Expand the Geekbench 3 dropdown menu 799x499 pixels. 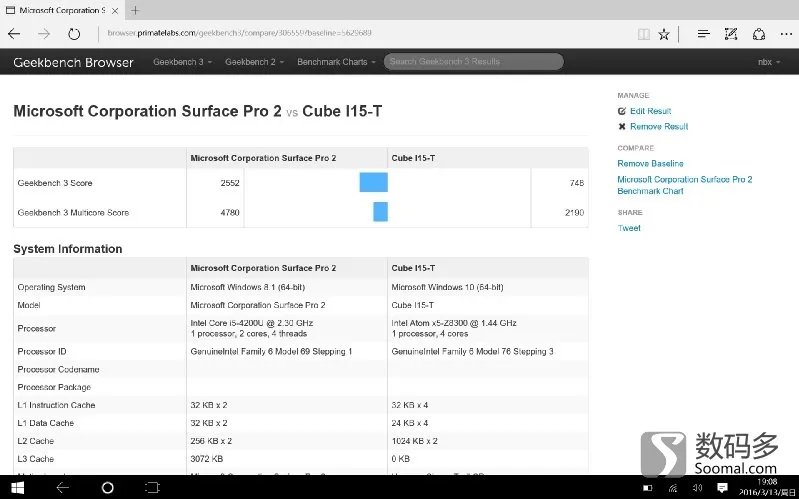pos(182,62)
